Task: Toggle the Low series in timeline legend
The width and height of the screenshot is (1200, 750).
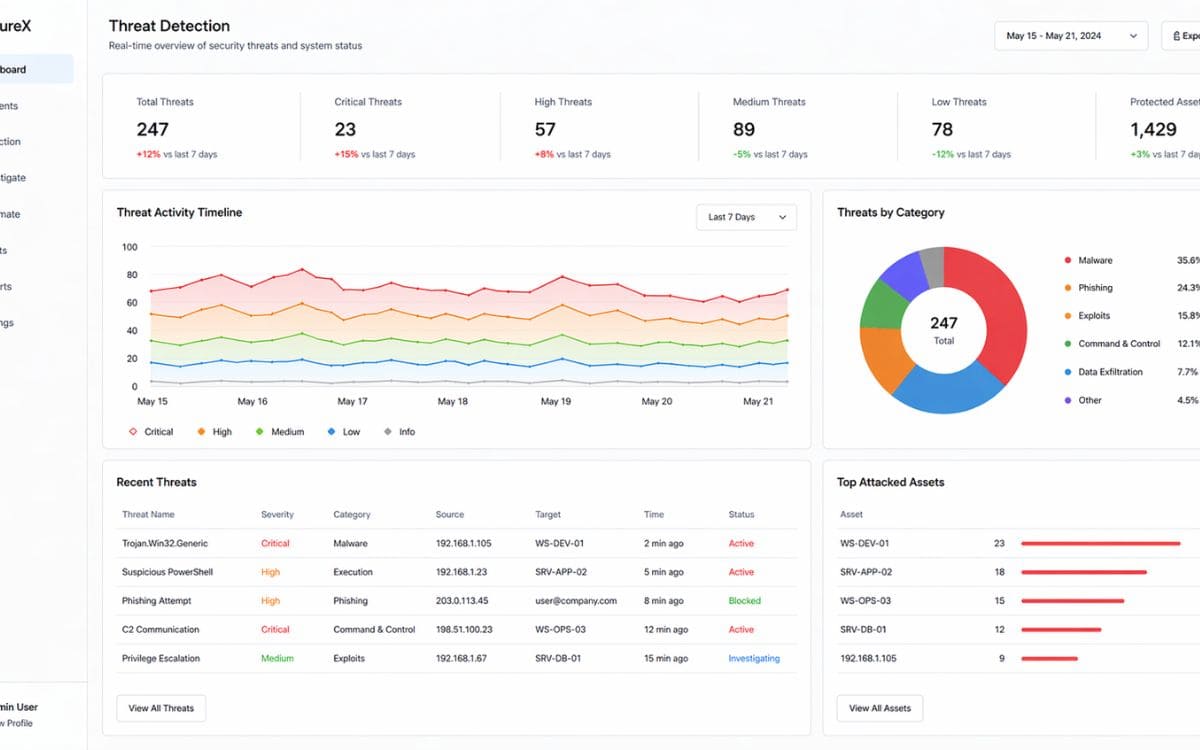Action: pyautogui.click(x=343, y=432)
